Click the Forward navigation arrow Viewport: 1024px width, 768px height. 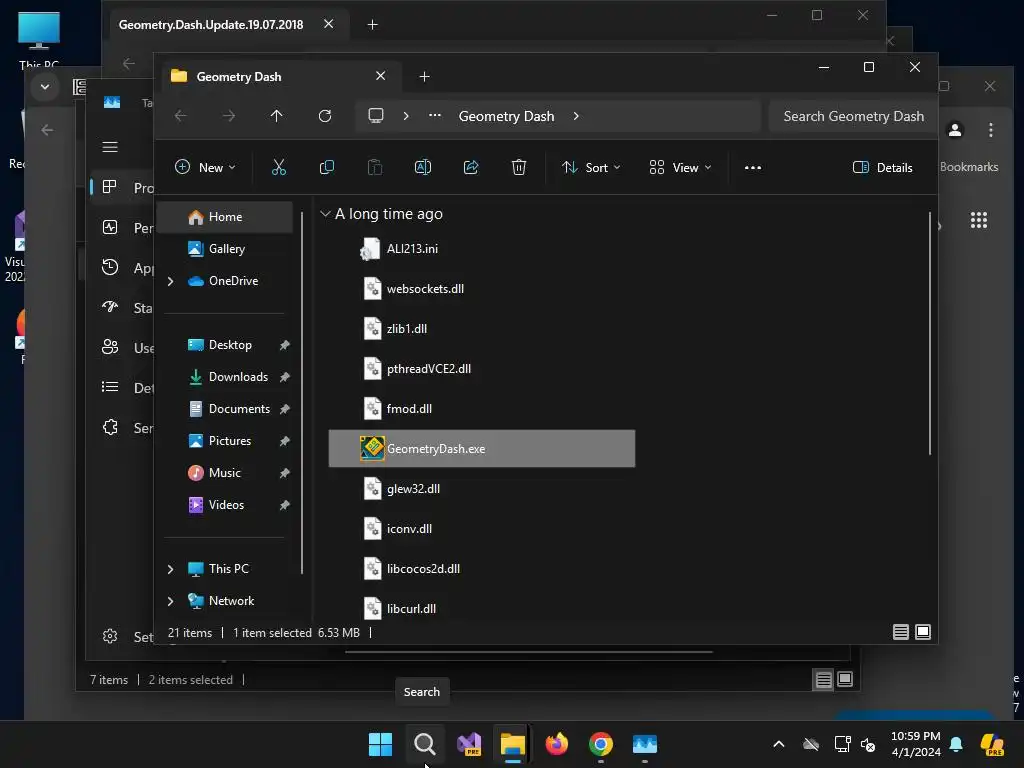pyautogui.click(x=229, y=116)
